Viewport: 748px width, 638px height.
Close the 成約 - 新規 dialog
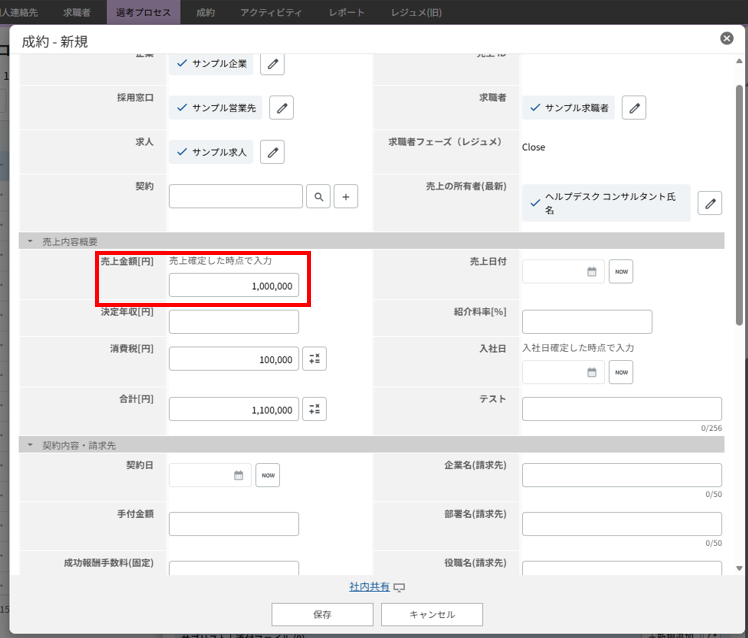[726, 38]
